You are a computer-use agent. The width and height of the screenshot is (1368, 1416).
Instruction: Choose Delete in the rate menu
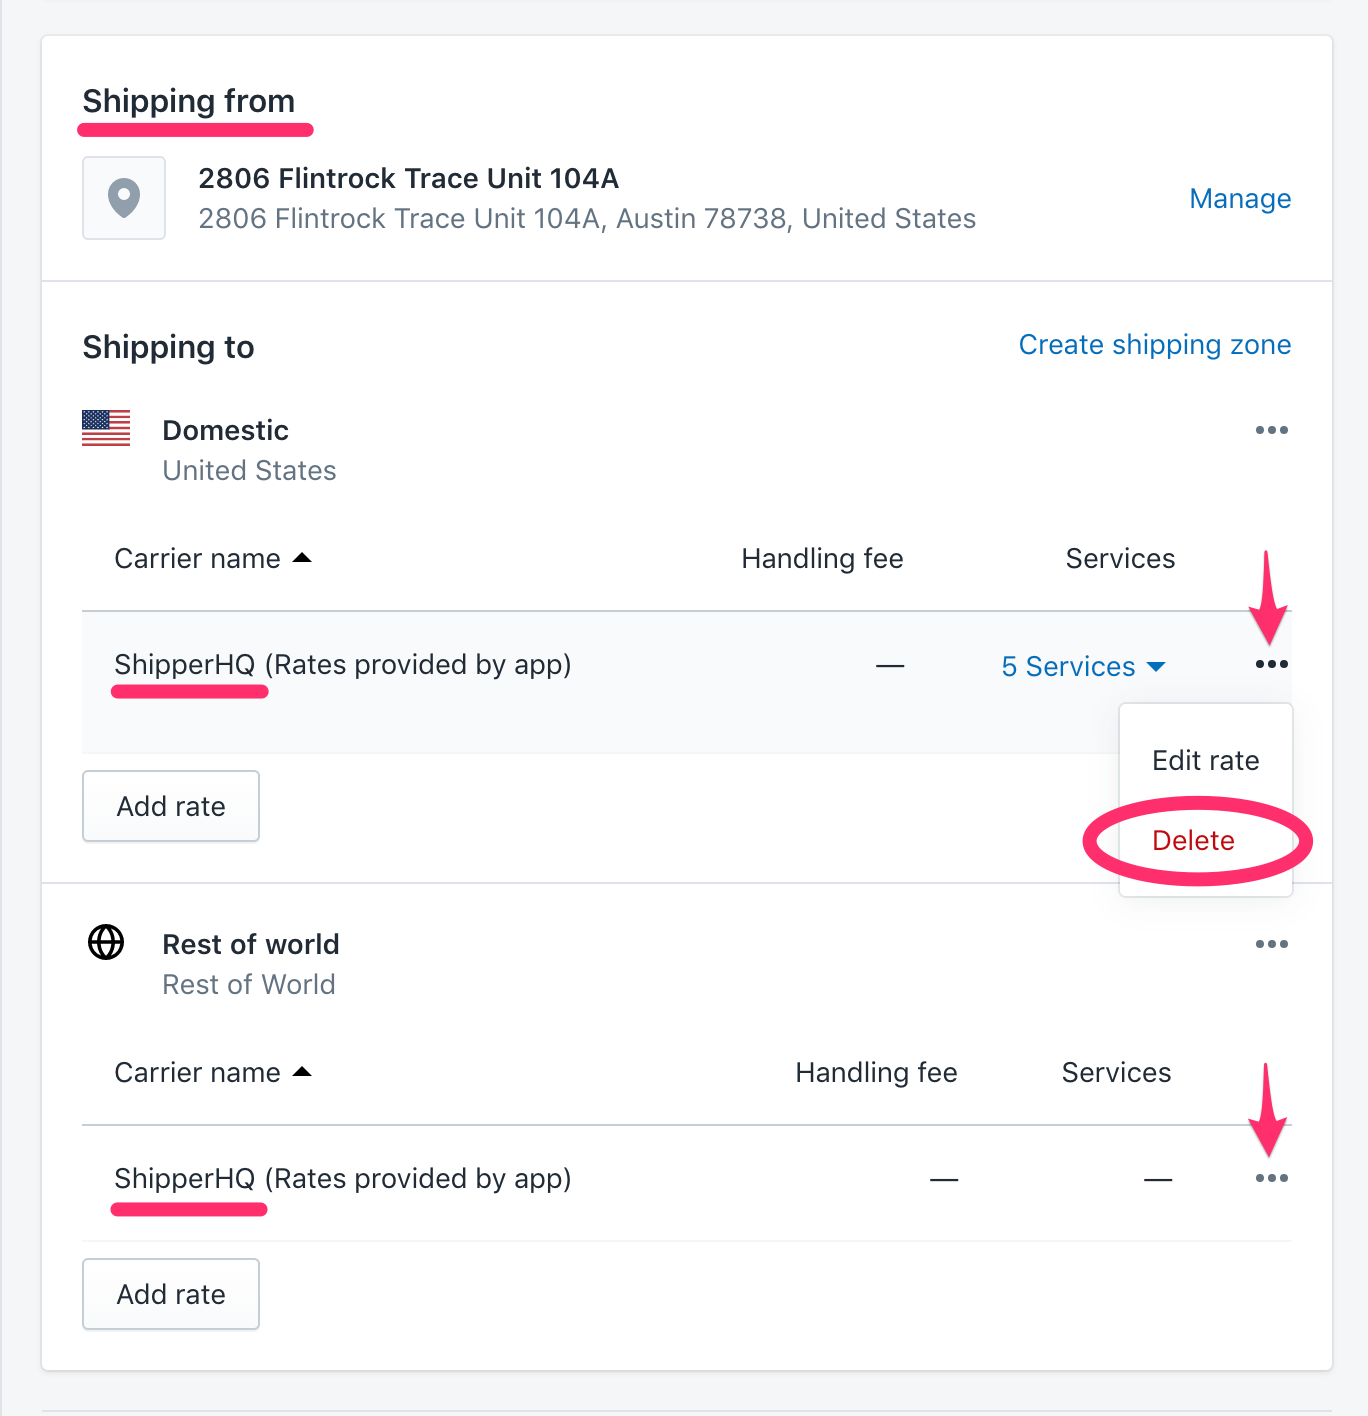pyautogui.click(x=1193, y=840)
